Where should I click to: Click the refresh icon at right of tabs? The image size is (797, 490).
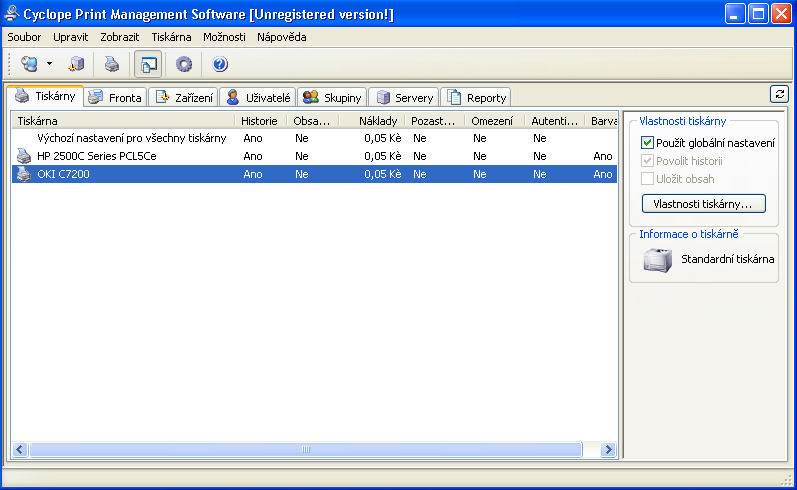click(x=779, y=94)
